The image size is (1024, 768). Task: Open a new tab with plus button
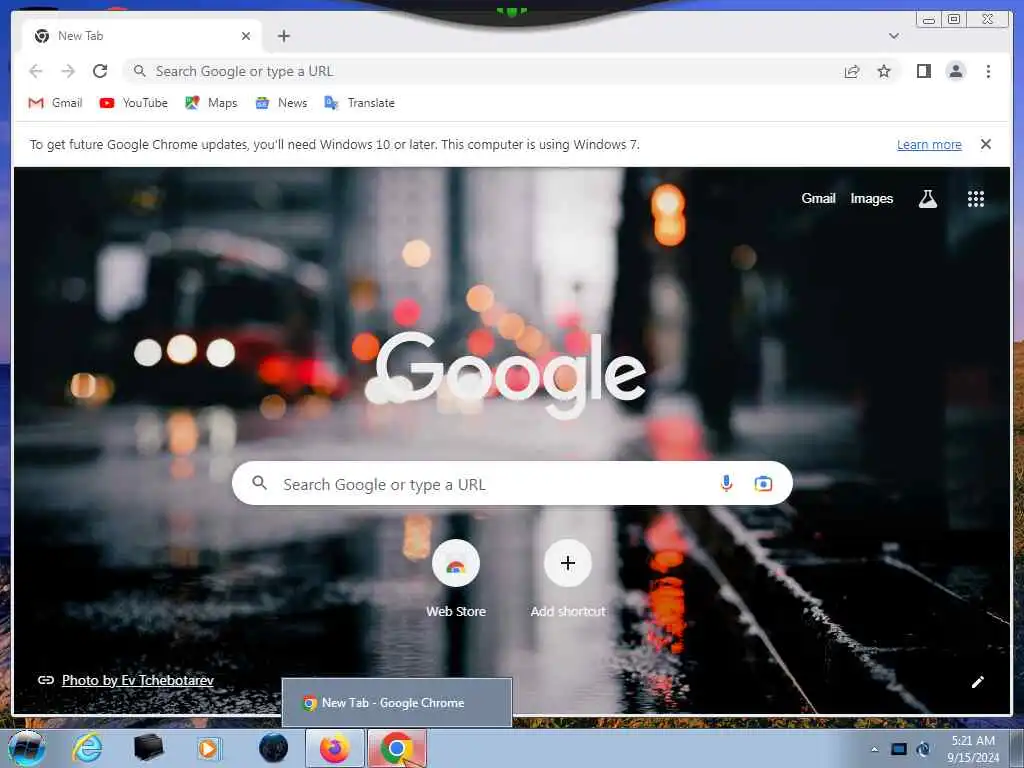283,36
